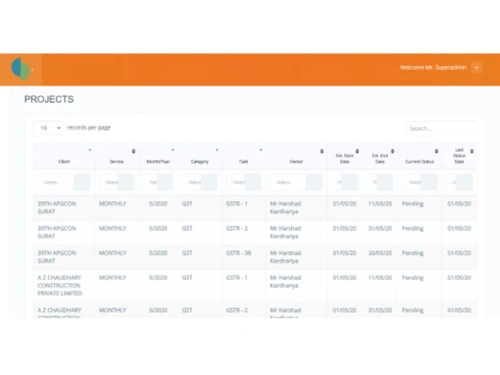
Task: Click the Welcome Mr. Superadmin text
Action: (x=433, y=68)
